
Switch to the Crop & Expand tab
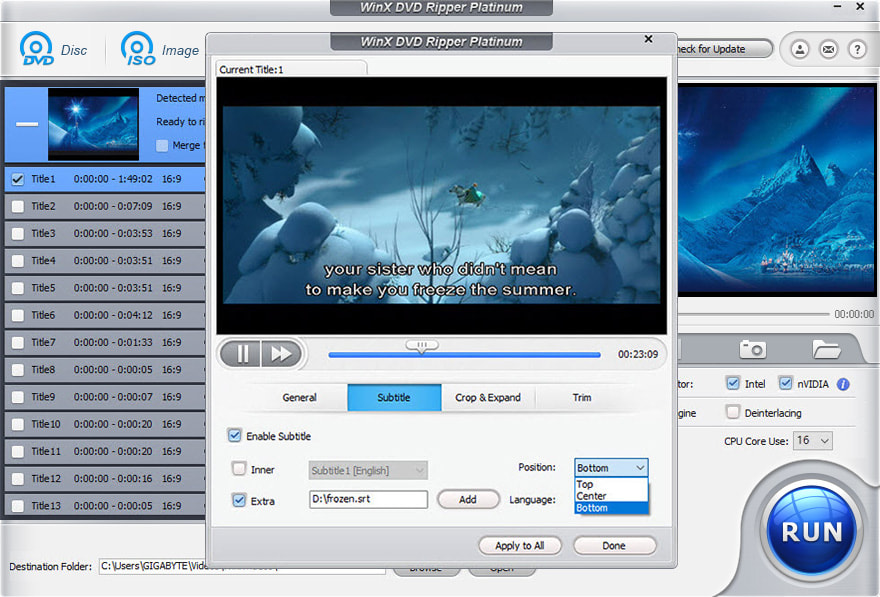pyautogui.click(x=488, y=397)
